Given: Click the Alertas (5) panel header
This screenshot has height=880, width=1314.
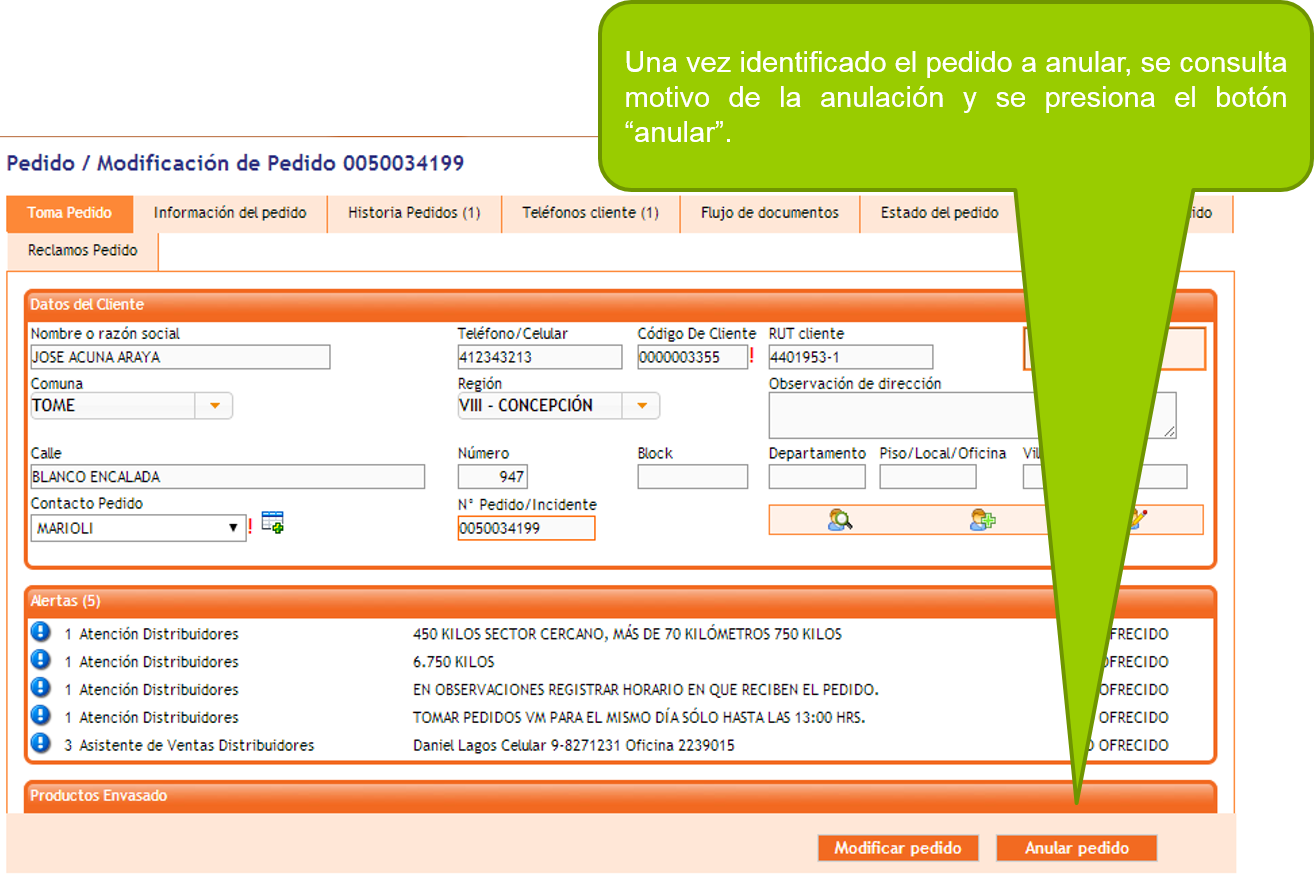Looking at the screenshot, I should tap(620, 601).
